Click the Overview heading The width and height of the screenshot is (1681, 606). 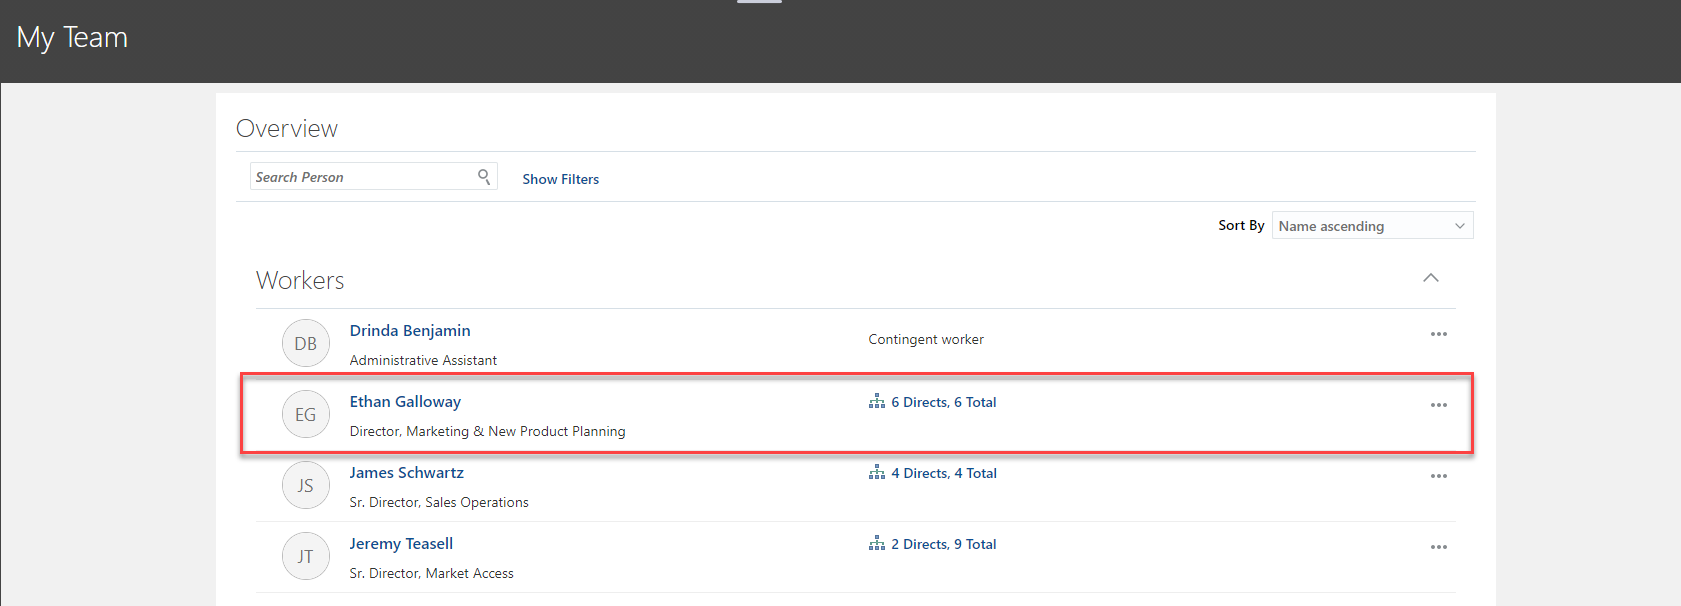coord(287,129)
